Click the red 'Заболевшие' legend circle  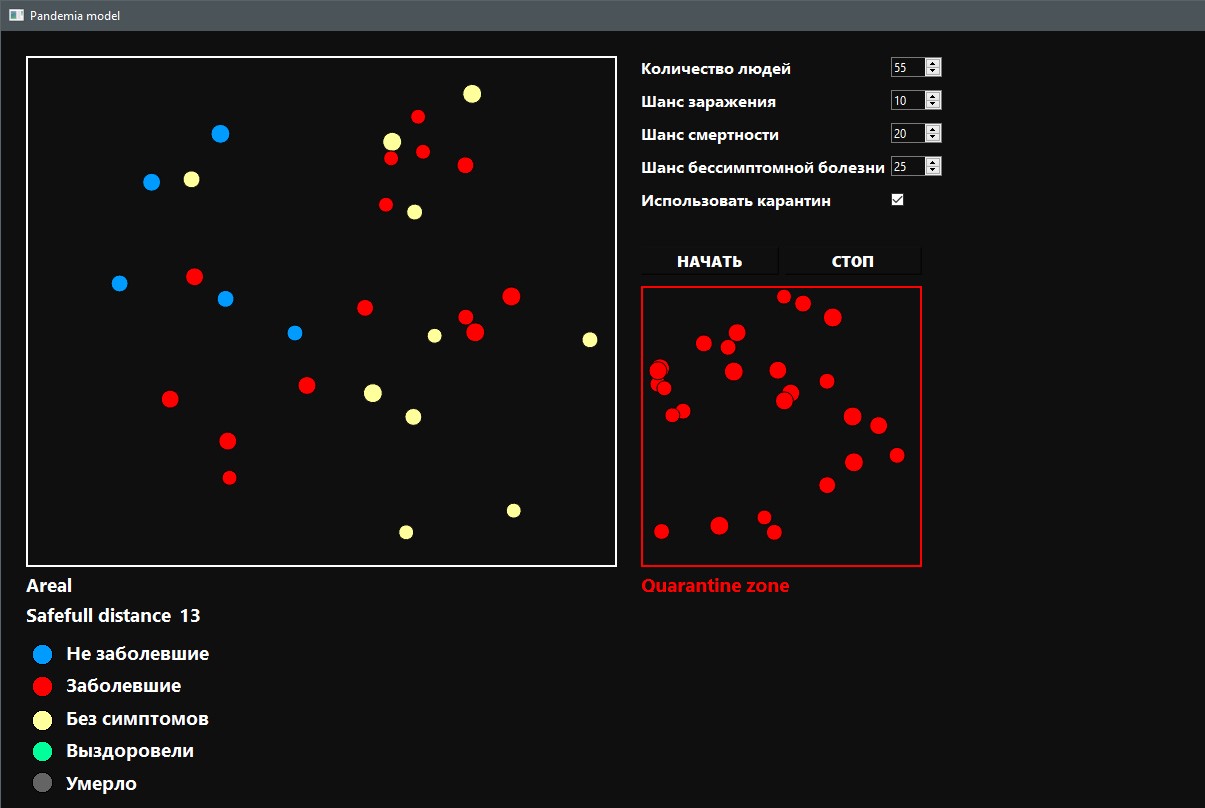click(x=41, y=686)
